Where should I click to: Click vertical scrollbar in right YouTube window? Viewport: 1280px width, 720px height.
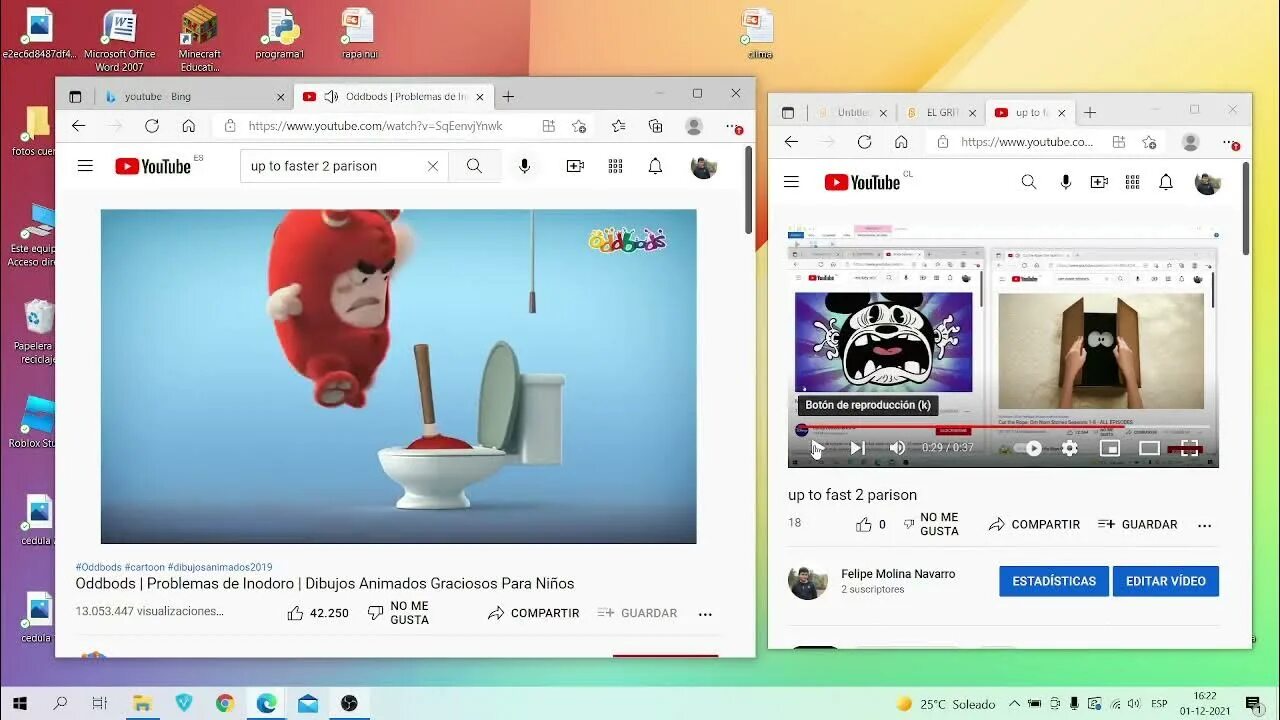click(x=1245, y=208)
